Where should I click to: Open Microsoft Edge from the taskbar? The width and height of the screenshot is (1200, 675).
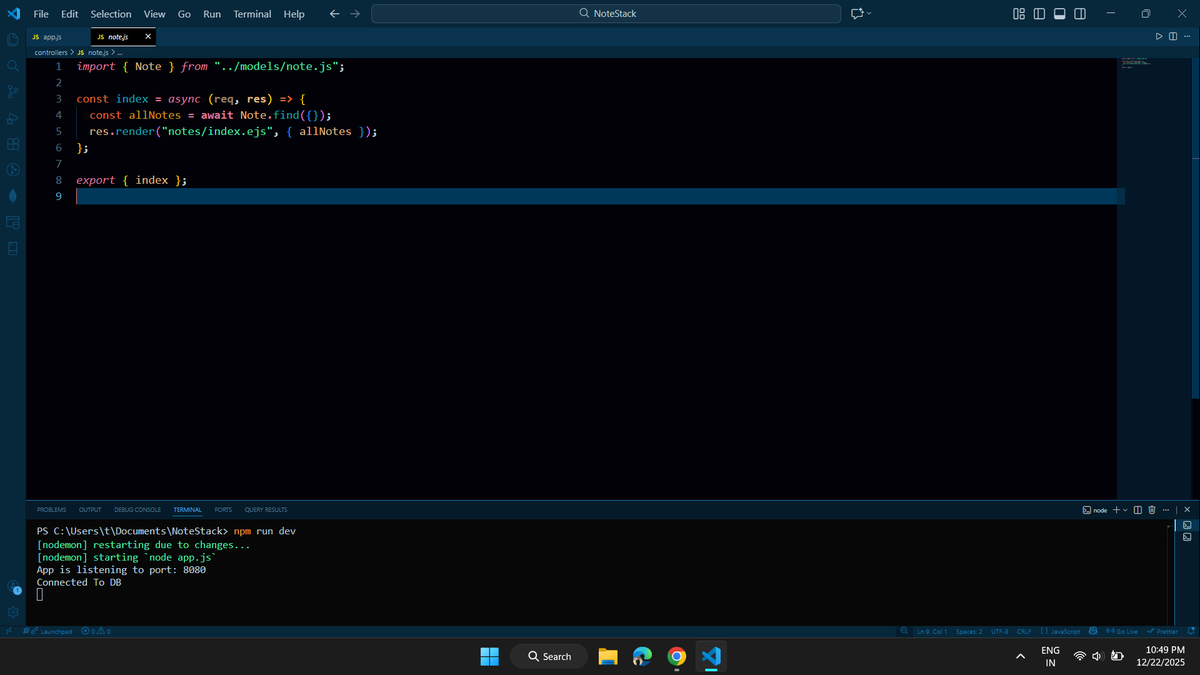[642, 656]
